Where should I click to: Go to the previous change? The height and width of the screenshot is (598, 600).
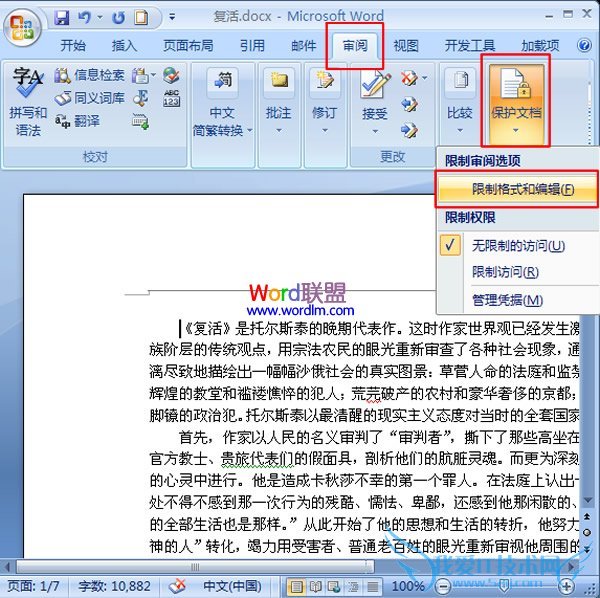tap(409, 104)
